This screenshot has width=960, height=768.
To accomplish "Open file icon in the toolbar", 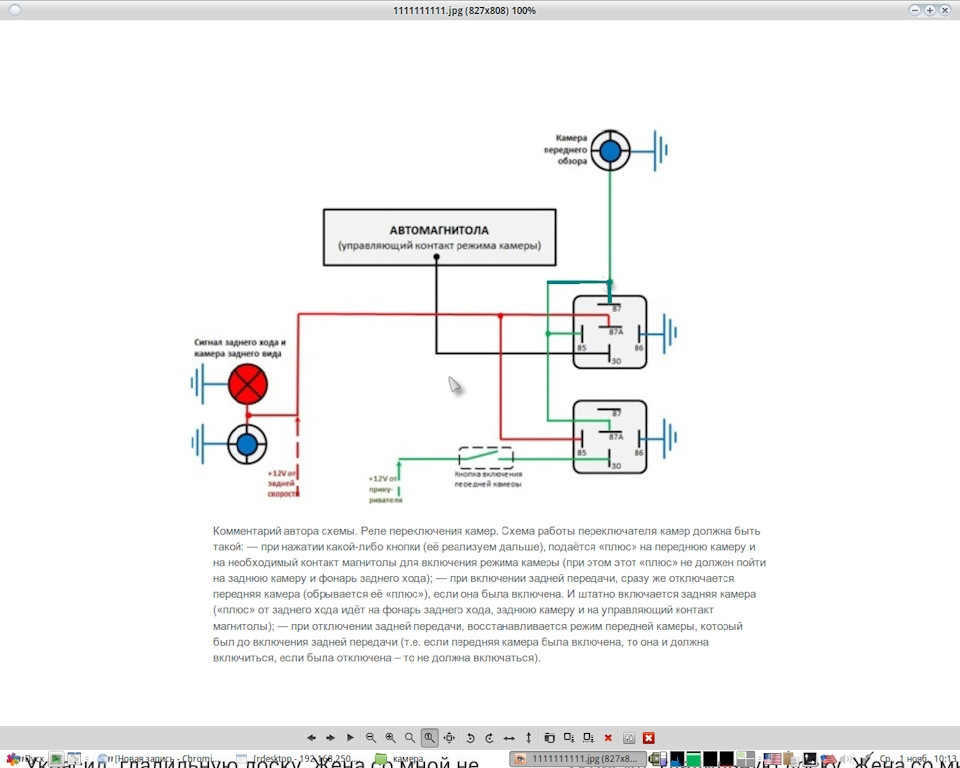I will point(549,738).
